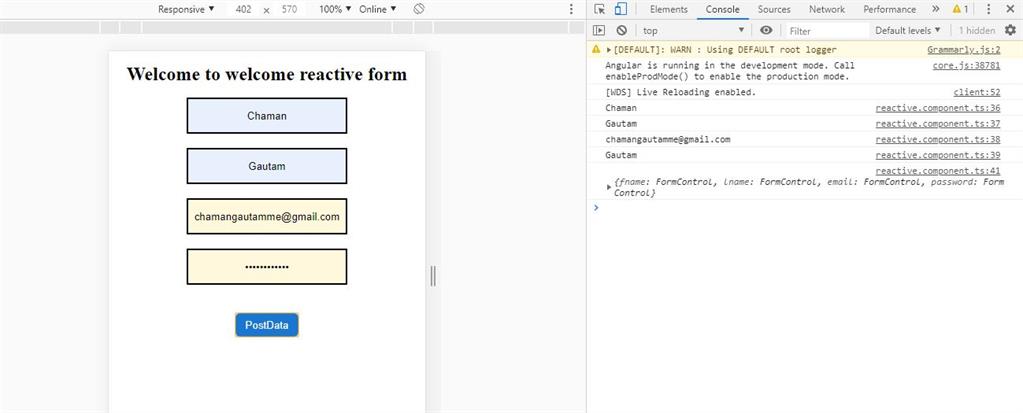Image resolution: width=1023 pixels, height=413 pixels.
Task: Open the Online throttling dropdown
Action: [377, 9]
